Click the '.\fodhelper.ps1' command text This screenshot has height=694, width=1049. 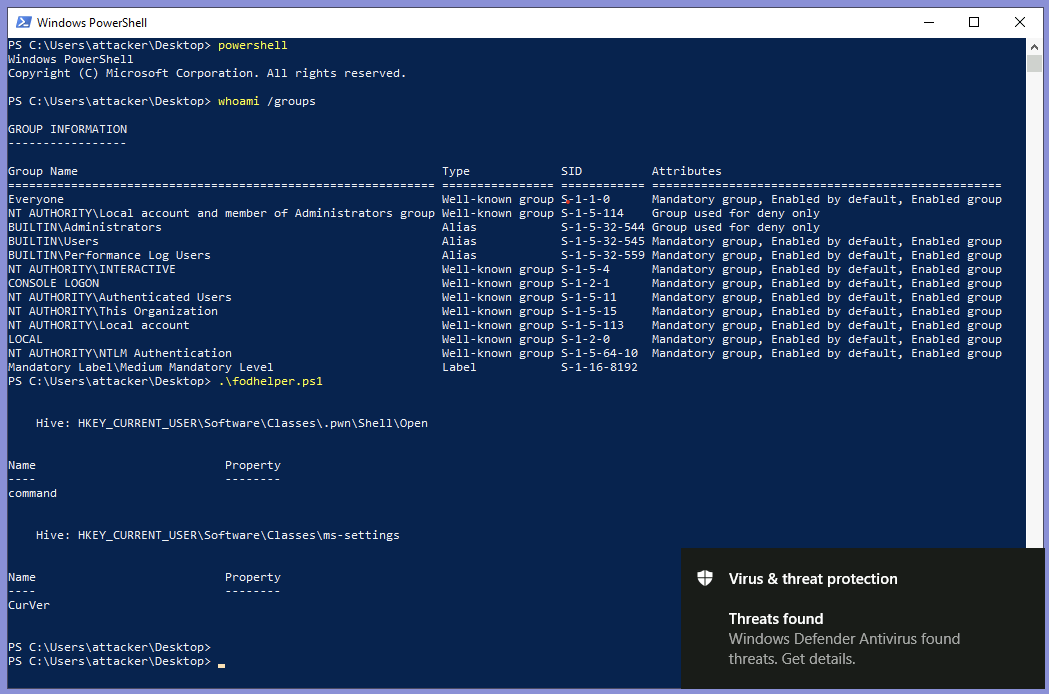point(270,381)
